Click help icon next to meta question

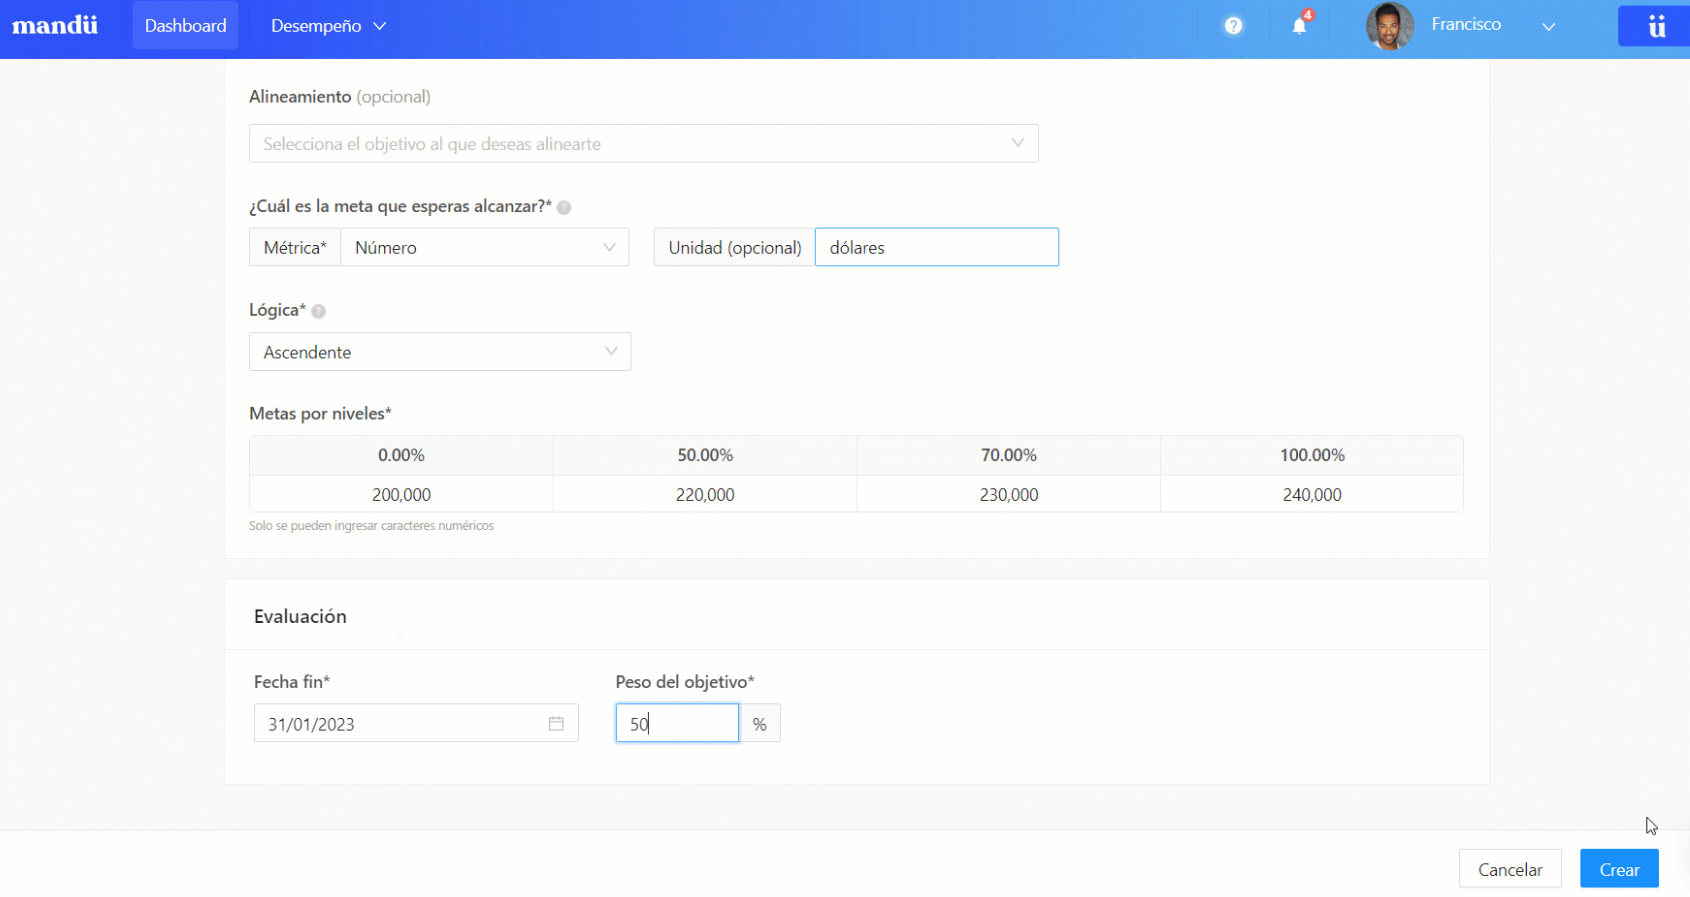point(564,207)
